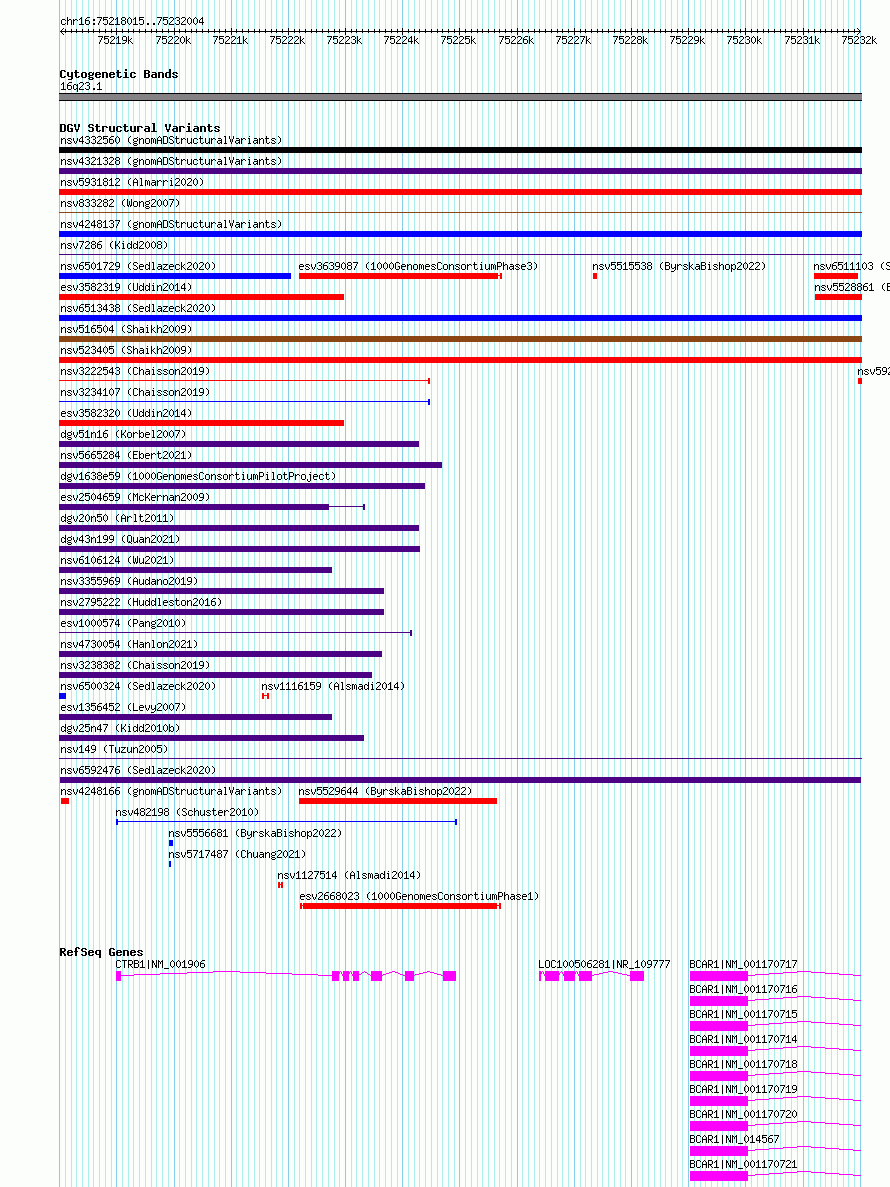This screenshot has height=1187, width=890.
Task: Click the purple nsv5665284 variant bar
Action: tap(251, 465)
